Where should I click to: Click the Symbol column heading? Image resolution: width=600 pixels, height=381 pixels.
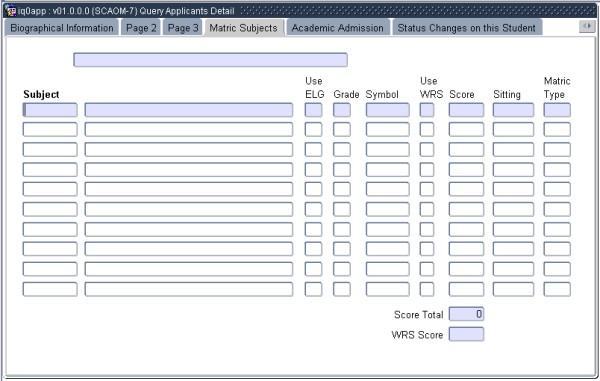click(382, 94)
